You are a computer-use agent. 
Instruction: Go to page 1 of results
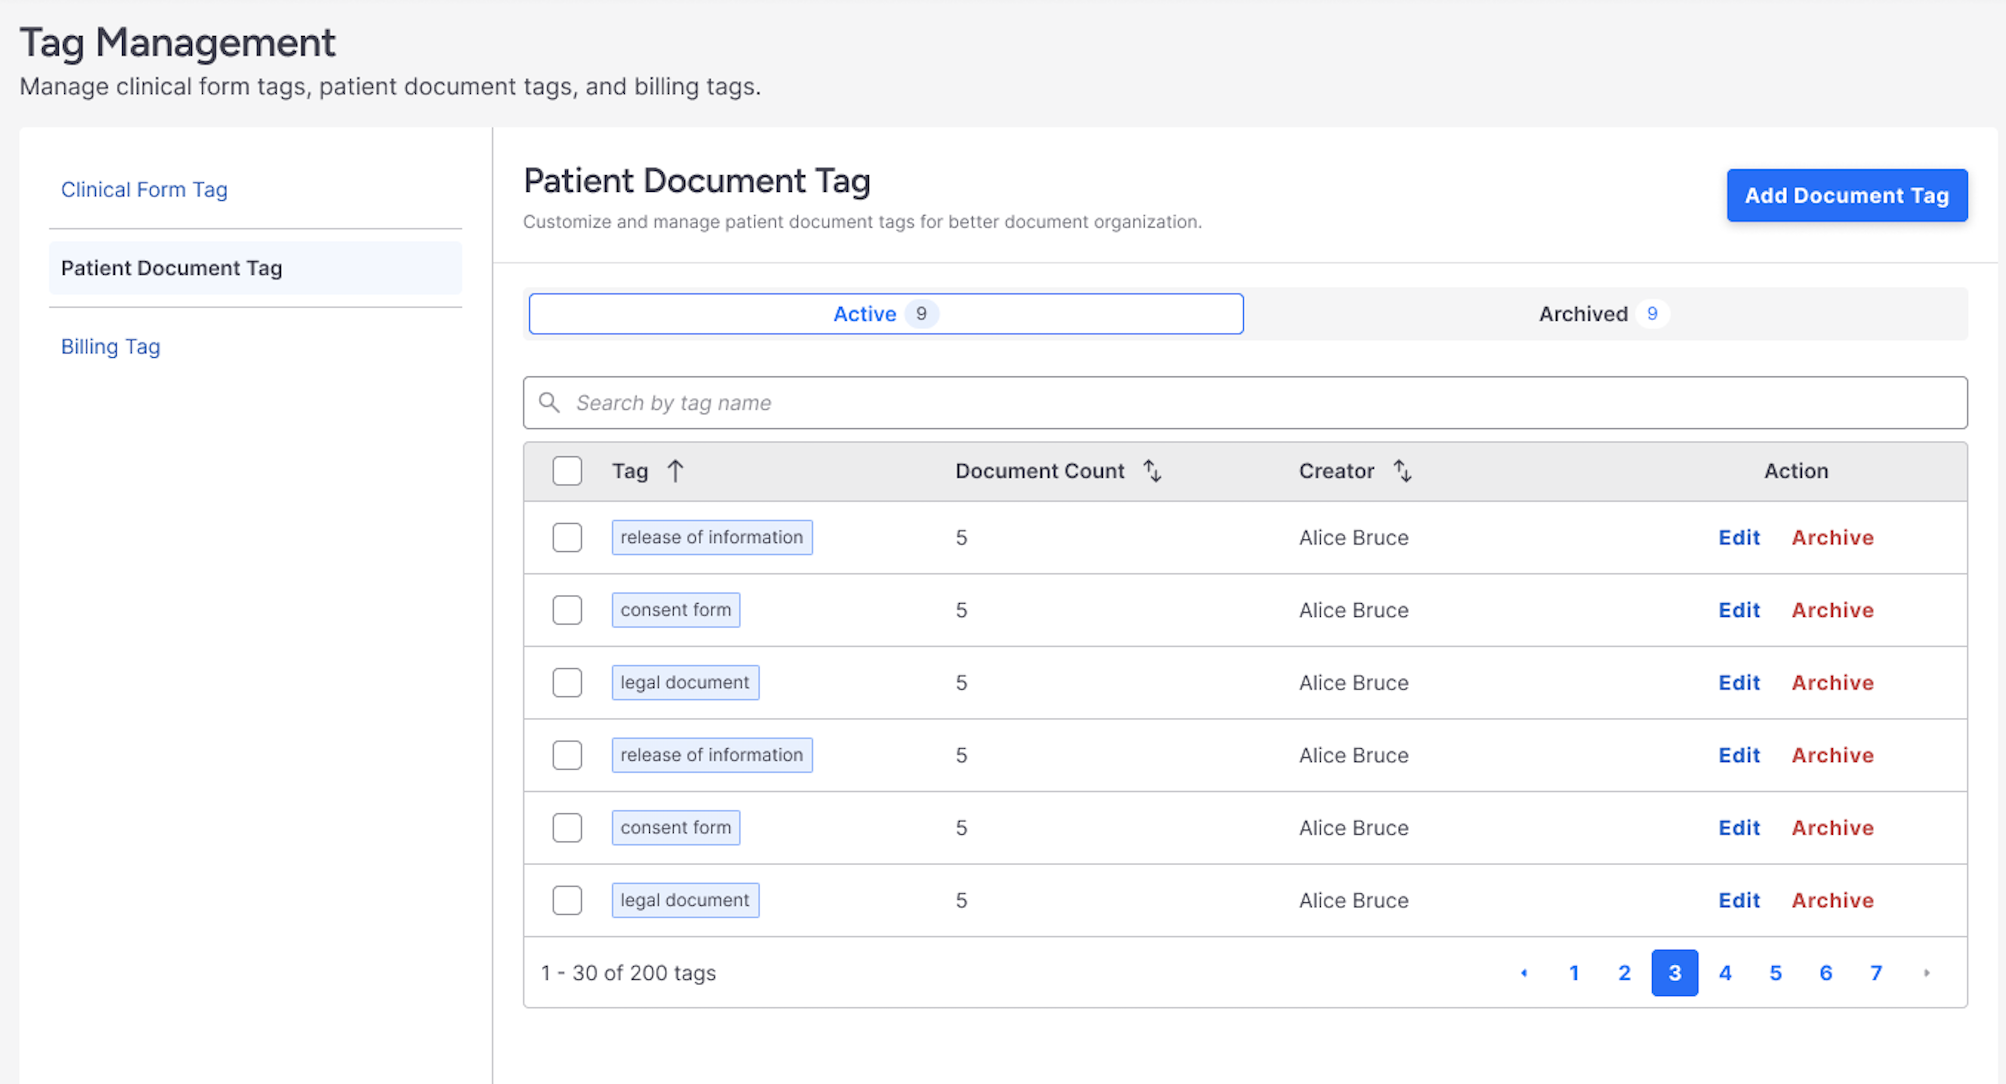pyautogui.click(x=1574, y=973)
